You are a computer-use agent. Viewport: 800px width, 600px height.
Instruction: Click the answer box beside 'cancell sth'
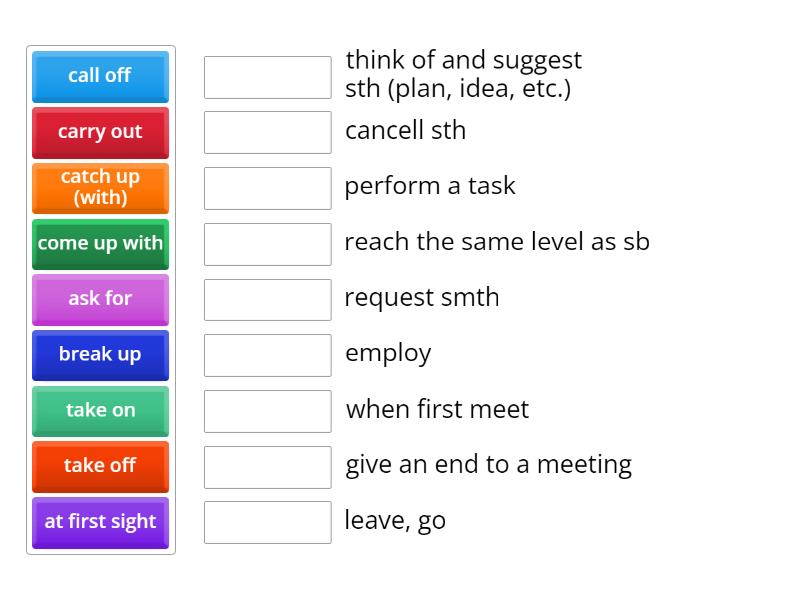pos(267,131)
